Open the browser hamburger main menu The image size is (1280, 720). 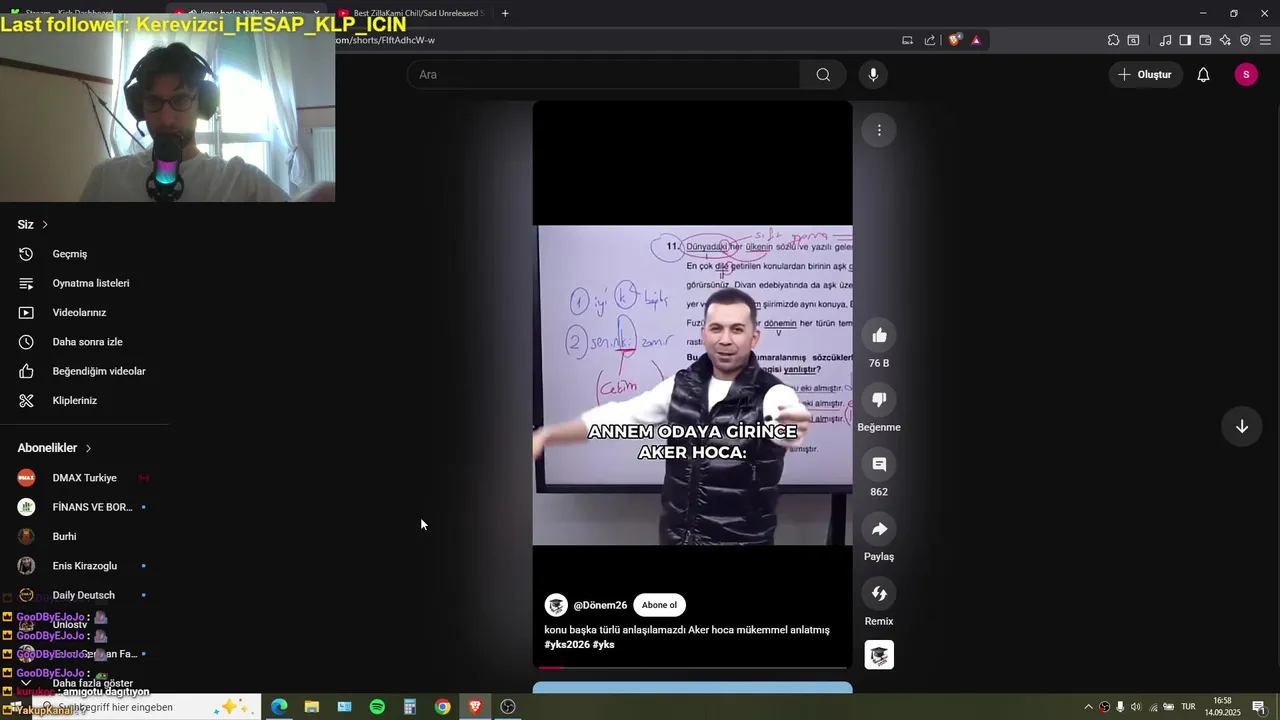pyautogui.click(x=1265, y=40)
